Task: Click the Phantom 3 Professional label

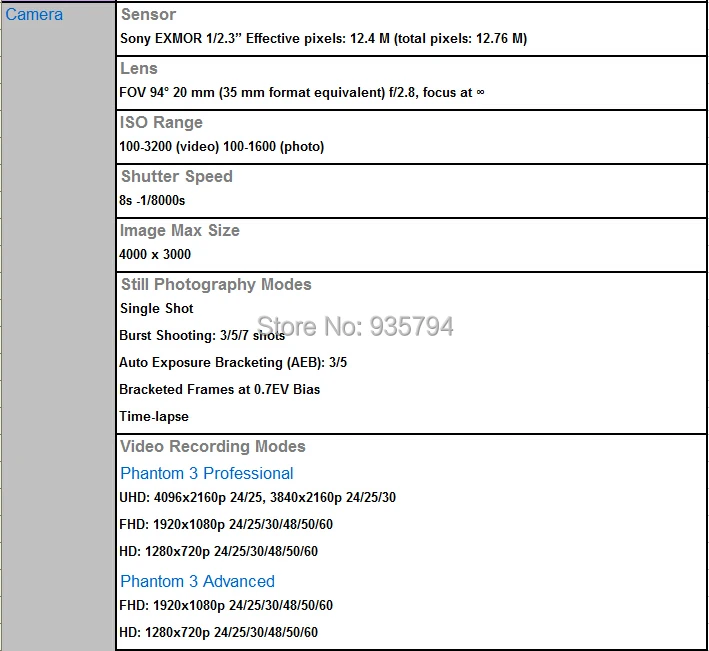Action: click(x=207, y=473)
